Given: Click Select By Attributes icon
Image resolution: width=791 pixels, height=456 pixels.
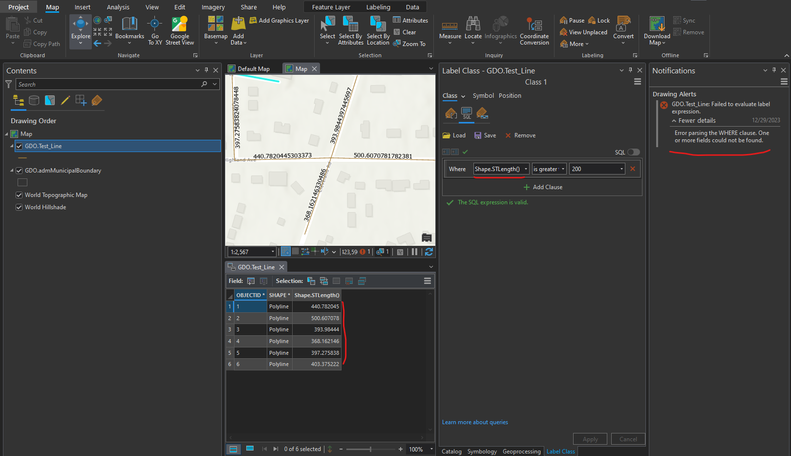Looking at the screenshot, I should tap(351, 27).
